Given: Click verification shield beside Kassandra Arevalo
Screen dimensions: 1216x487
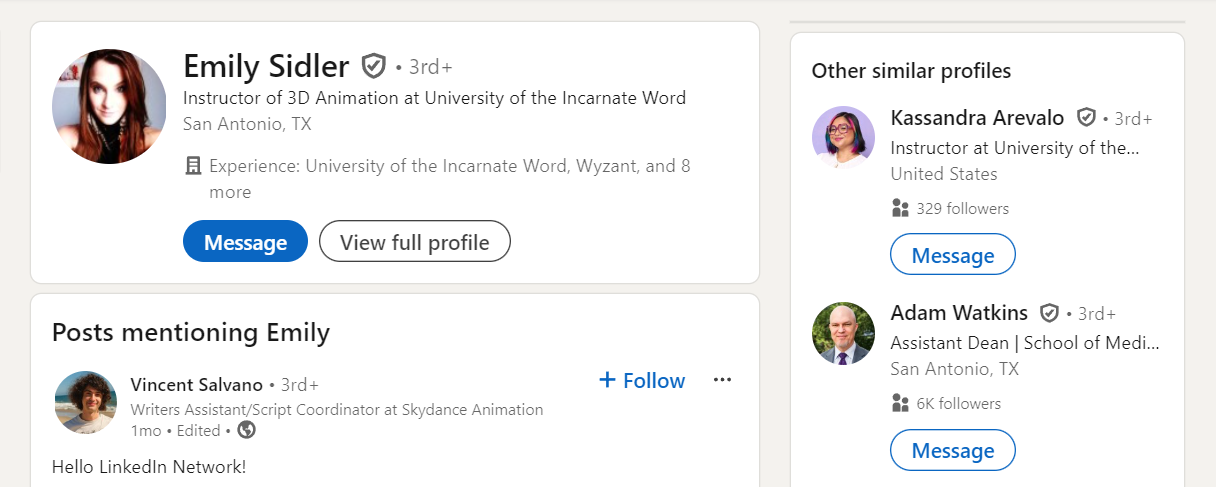Looking at the screenshot, I should (1086, 118).
